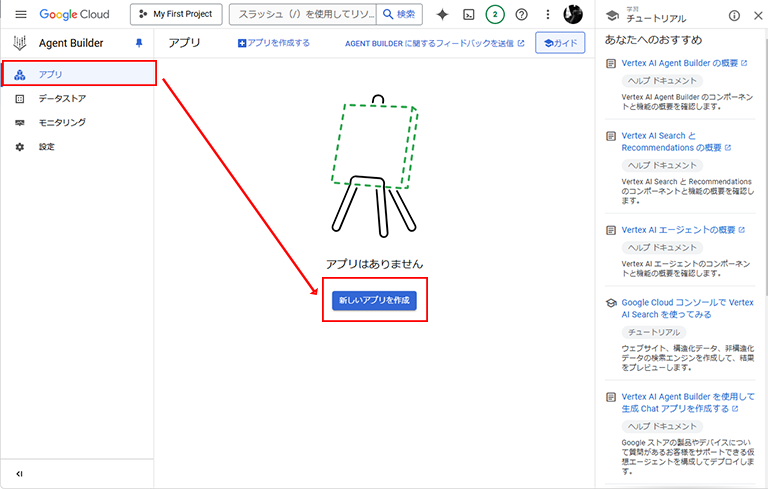This screenshot has width=768, height=489.
Task: Click the 検索 search button
Action: tap(399, 14)
